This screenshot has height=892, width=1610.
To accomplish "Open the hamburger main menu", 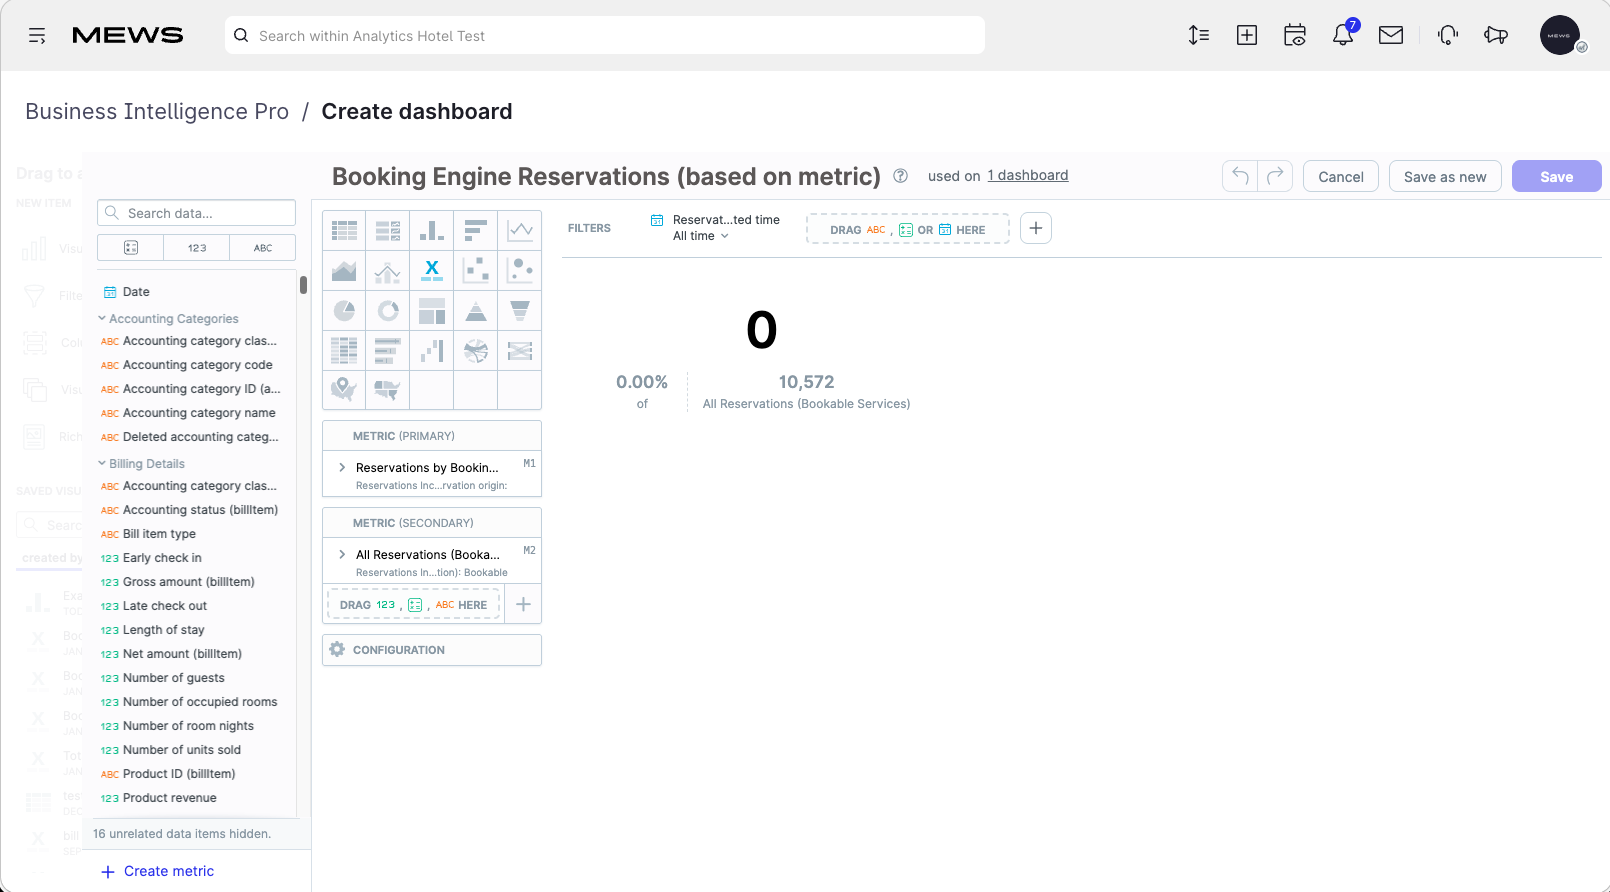I will pyautogui.click(x=38, y=36).
